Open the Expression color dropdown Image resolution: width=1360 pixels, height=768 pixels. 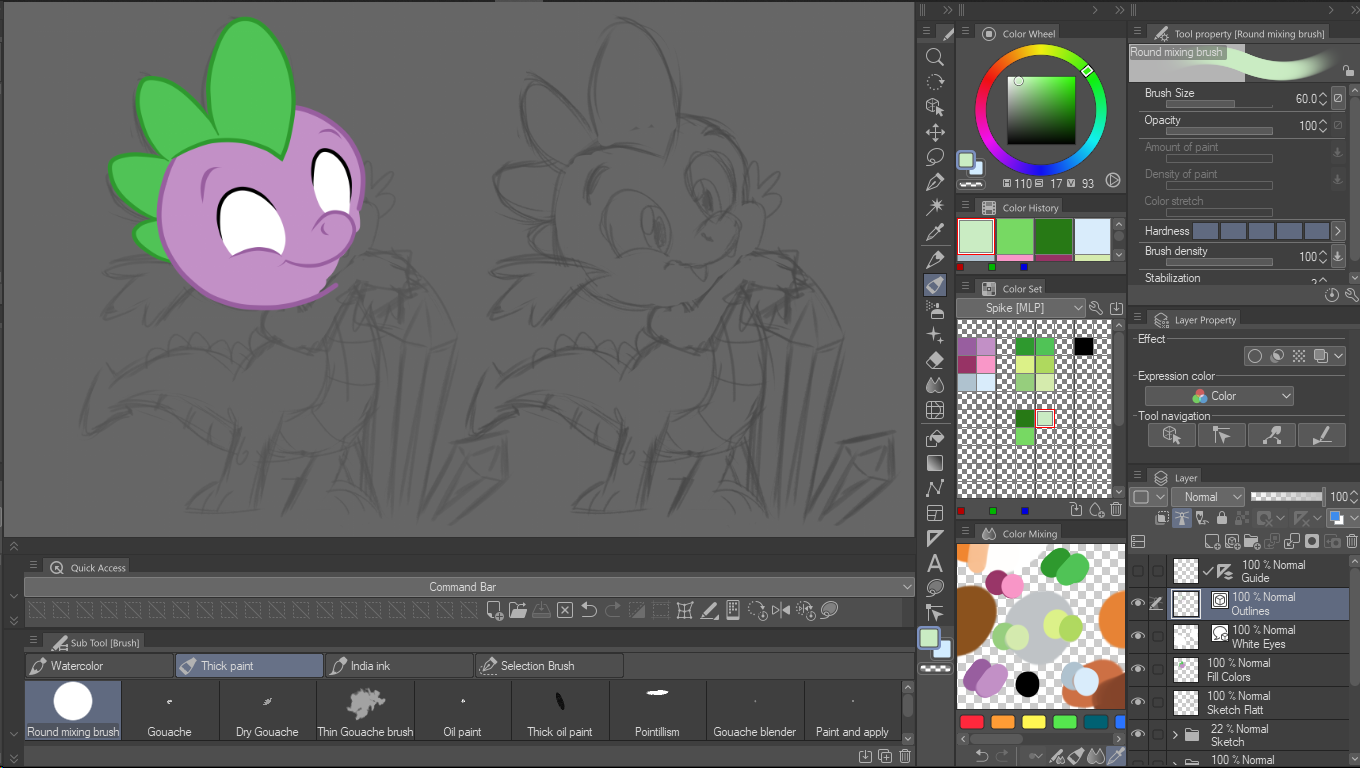click(x=1218, y=396)
